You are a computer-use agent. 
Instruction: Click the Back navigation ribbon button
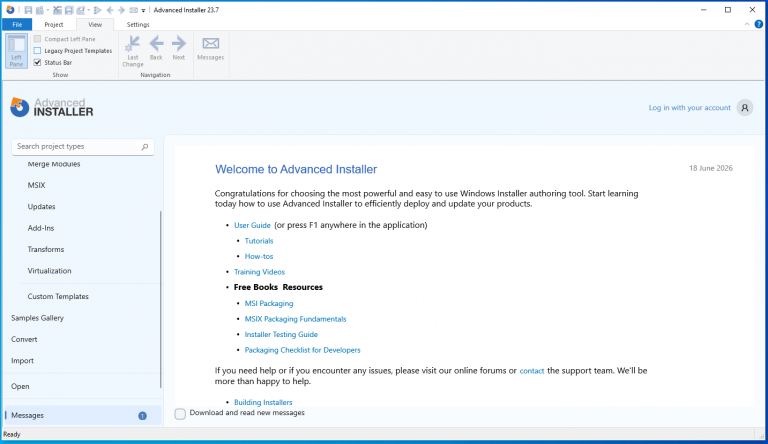(x=156, y=48)
